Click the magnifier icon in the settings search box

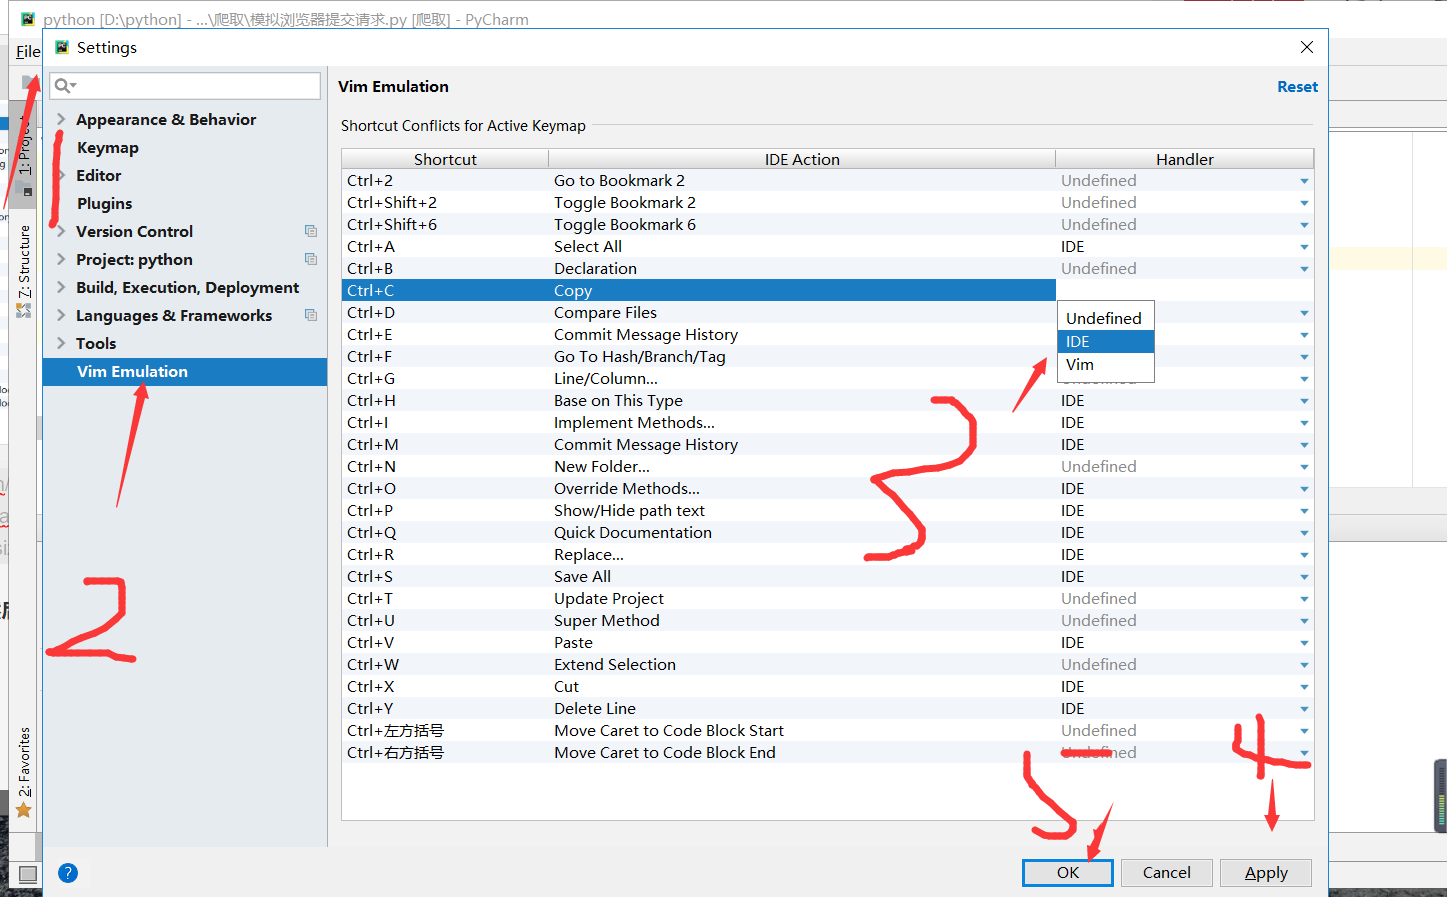[63, 86]
